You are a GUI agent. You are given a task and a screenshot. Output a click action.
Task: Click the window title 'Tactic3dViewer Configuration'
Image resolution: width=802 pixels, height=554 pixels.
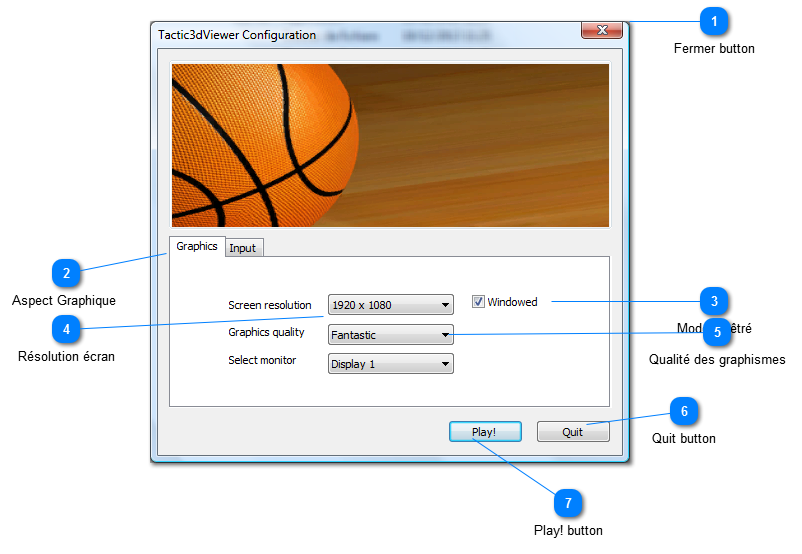[x=237, y=35]
